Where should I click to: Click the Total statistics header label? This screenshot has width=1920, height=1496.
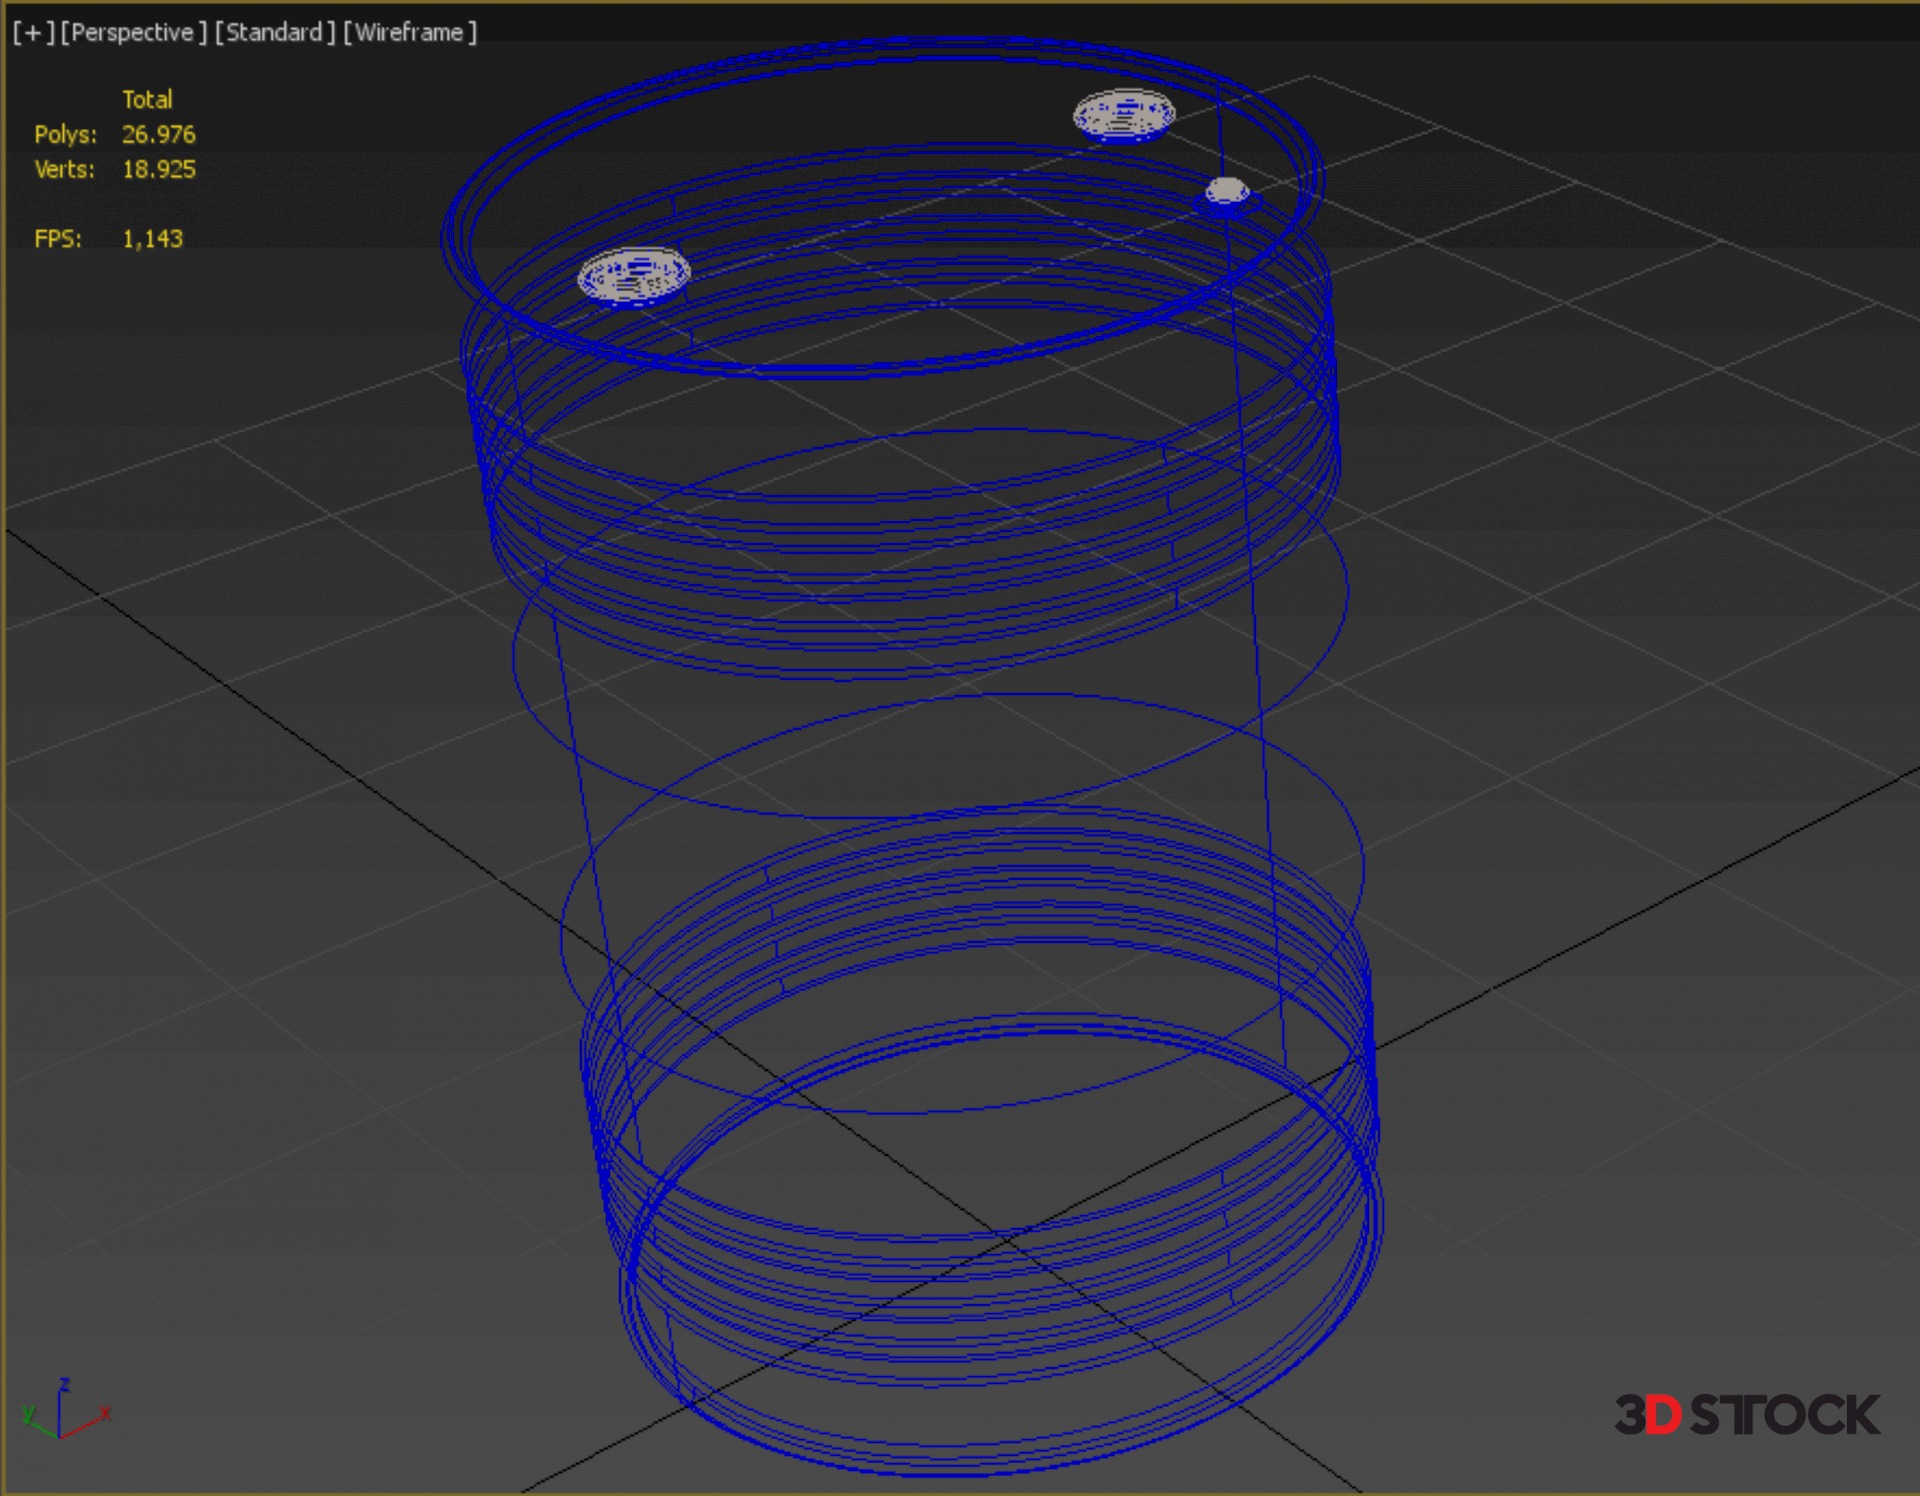coord(147,99)
